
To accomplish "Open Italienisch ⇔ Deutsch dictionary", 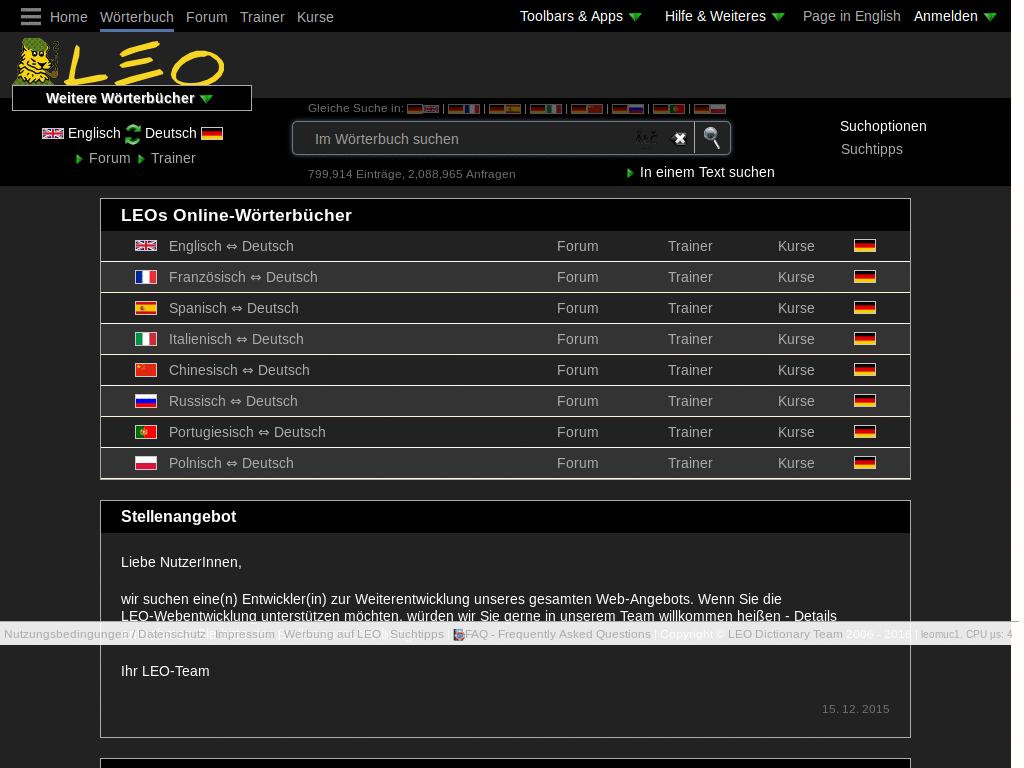I will (236, 339).
